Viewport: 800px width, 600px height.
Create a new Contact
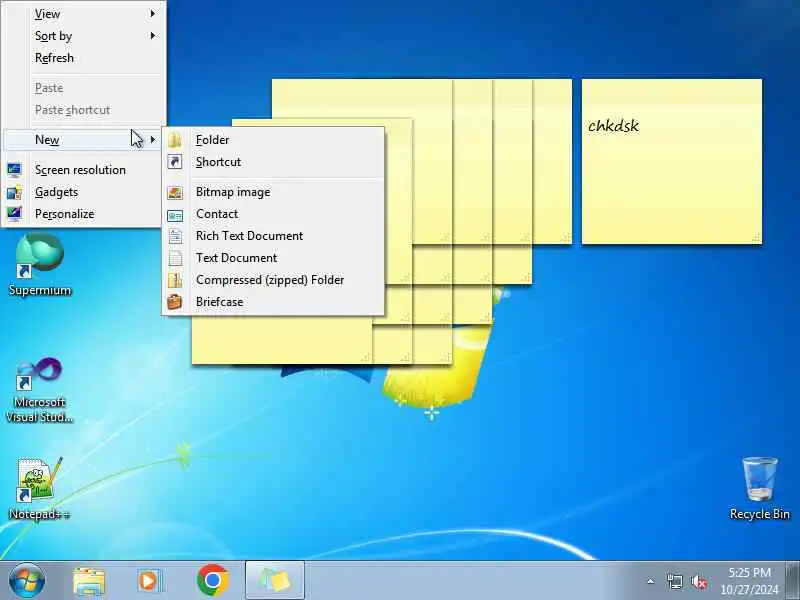point(273,214)
